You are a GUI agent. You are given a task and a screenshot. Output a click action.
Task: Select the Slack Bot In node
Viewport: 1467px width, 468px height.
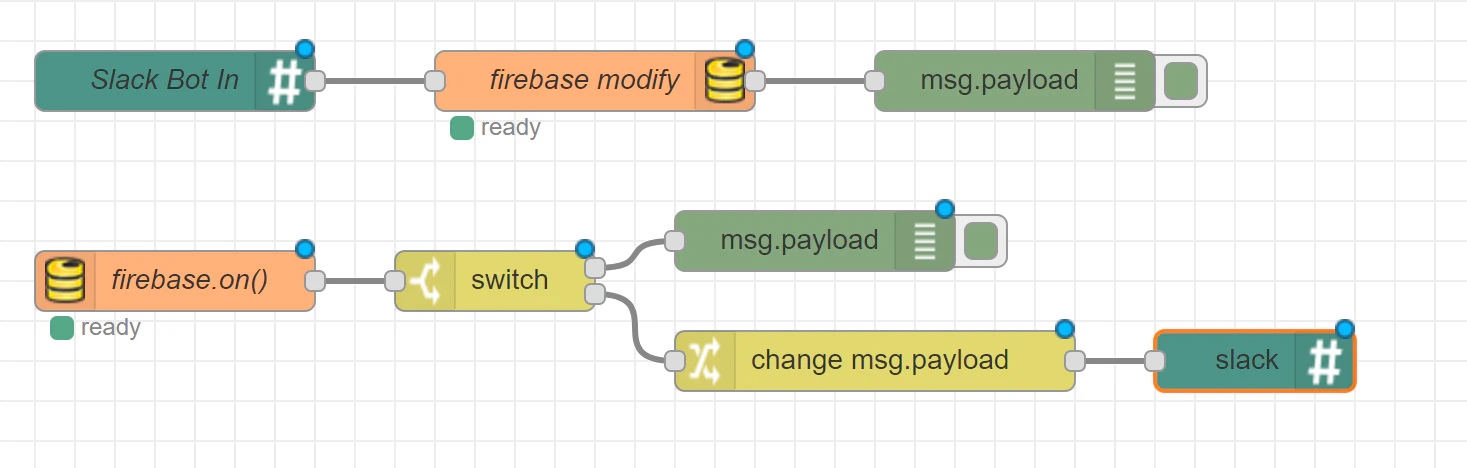pyautogui.click(x=175, y=81)
